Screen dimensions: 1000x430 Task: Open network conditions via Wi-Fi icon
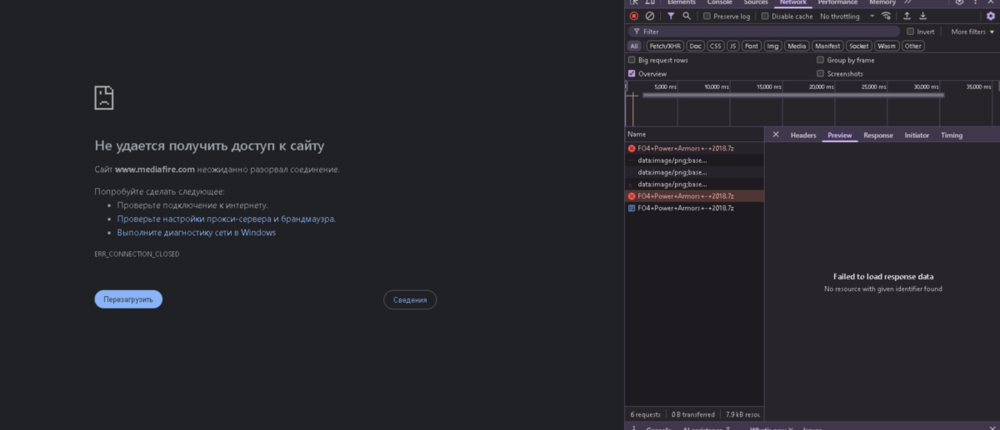[x=886, y=16]
